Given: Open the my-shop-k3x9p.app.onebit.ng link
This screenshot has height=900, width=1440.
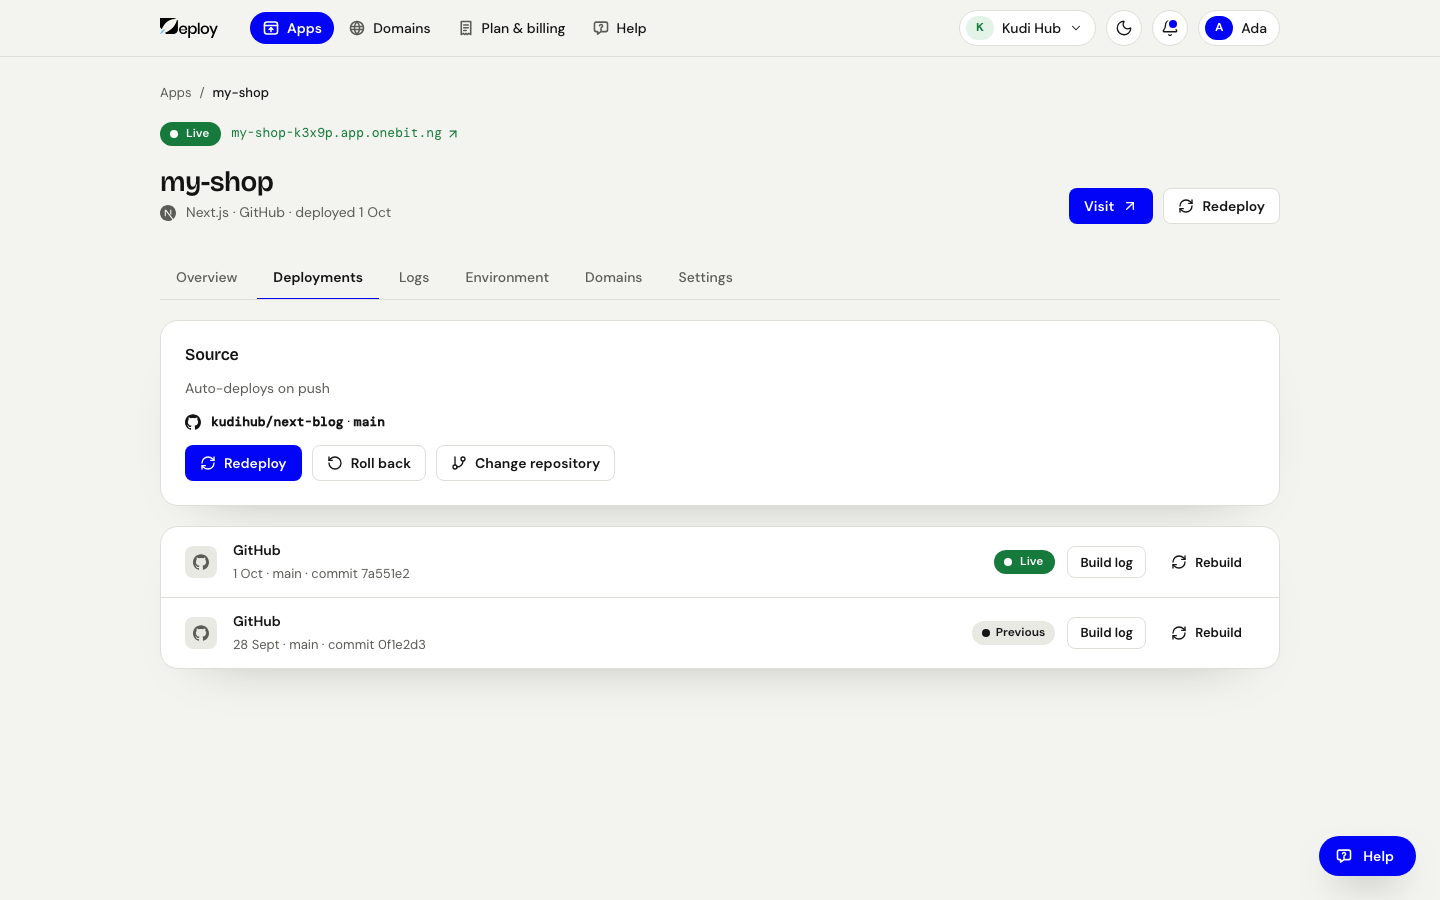Looking at the screenshot, I should point(344,133).
